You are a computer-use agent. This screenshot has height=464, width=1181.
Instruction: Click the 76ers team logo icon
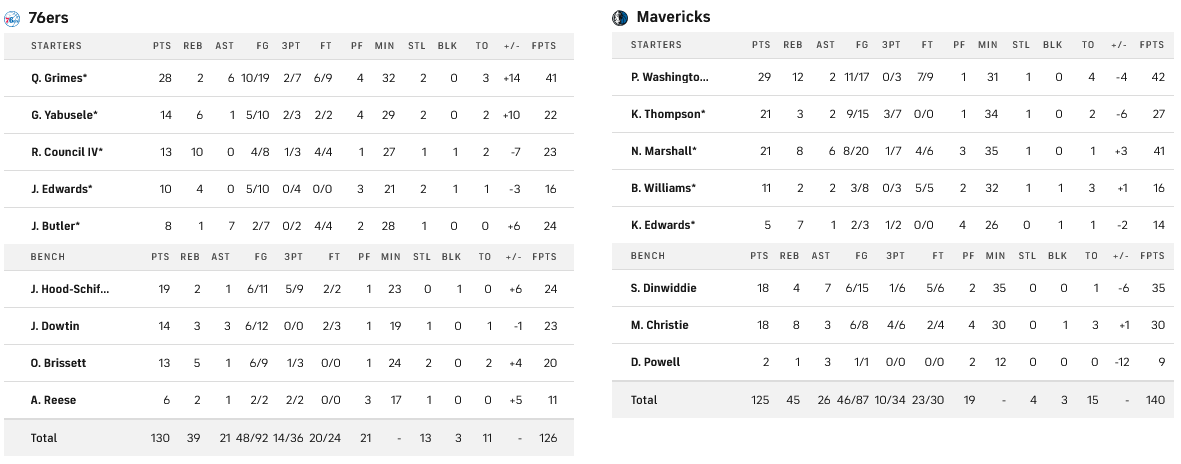pos(13,19)
